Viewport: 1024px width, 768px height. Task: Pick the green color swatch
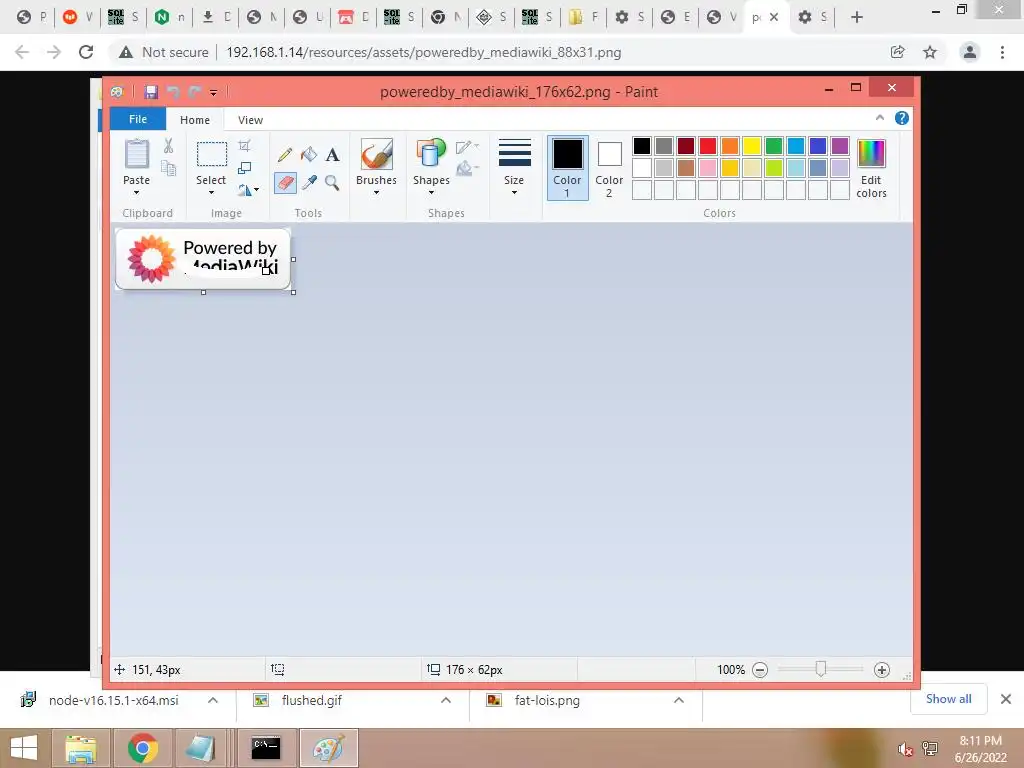point(774,146)
